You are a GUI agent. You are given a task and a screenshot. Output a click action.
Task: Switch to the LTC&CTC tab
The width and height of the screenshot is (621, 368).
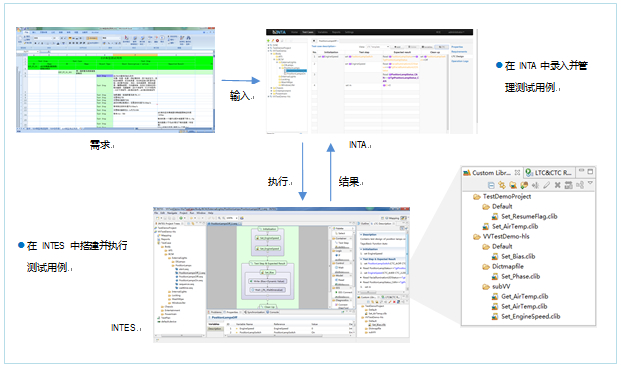pyautogui.click(x=548, y=173)
